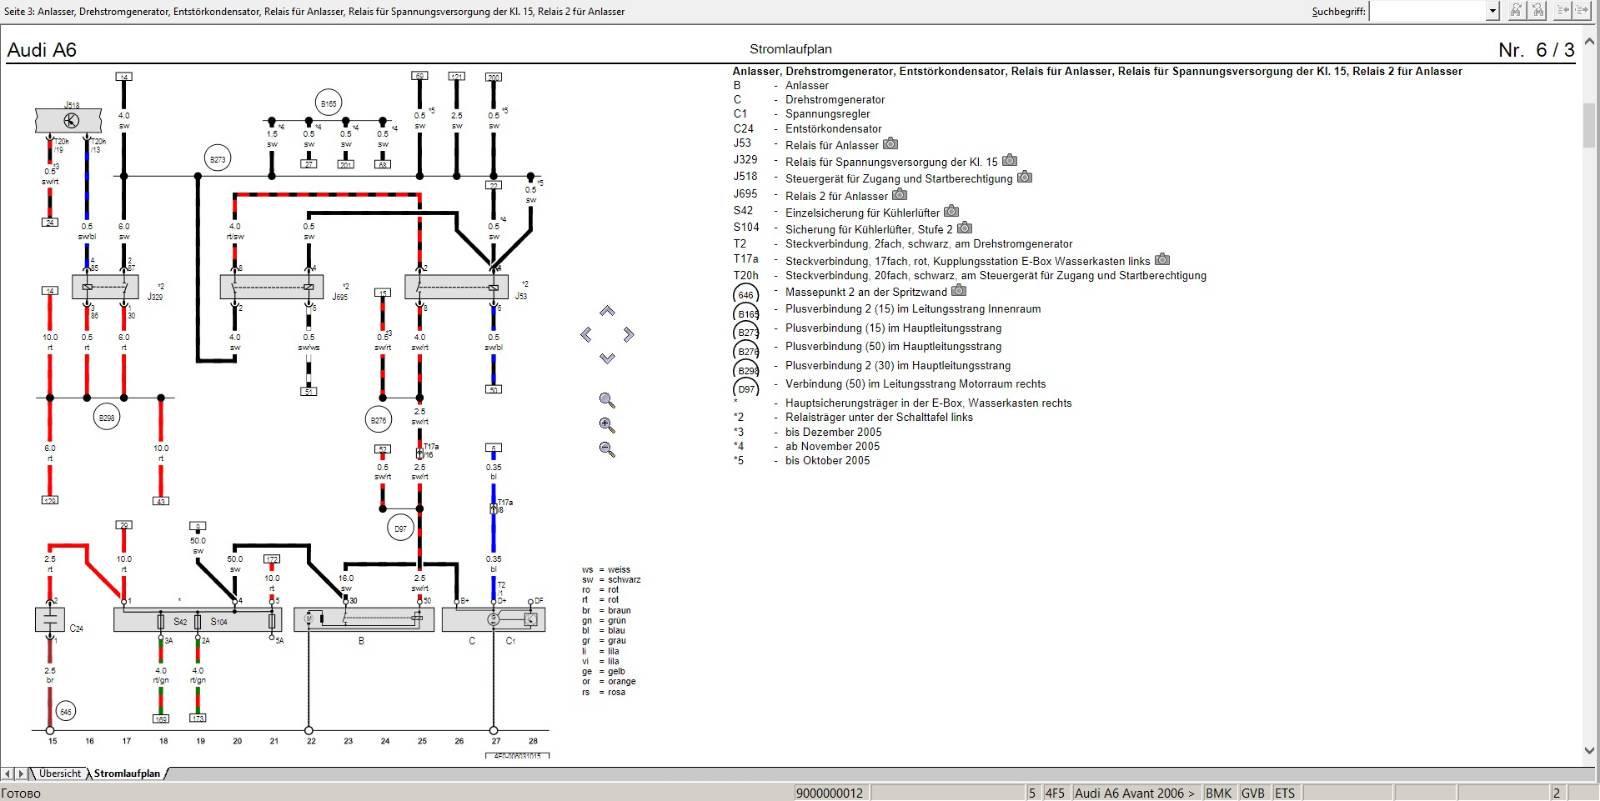Select the Stromlaufplan tab
The width and height of the screenshot is (1600, 801).
tap(127, 774)
